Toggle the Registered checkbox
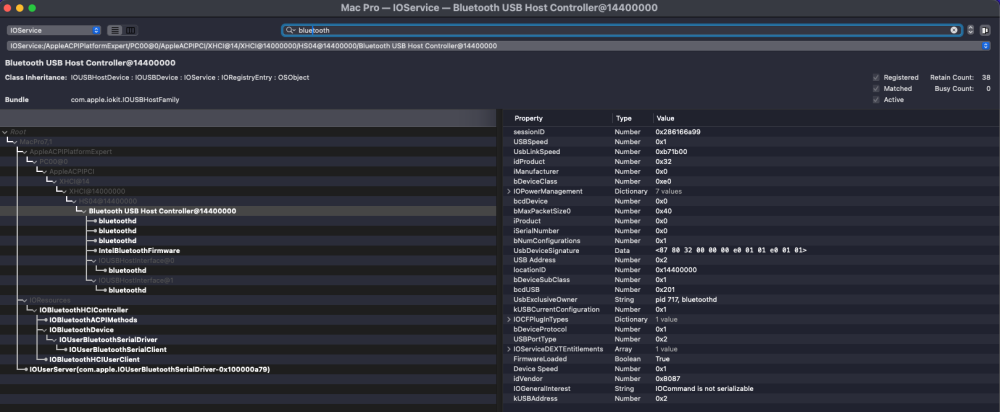 (x=876, y=77)
